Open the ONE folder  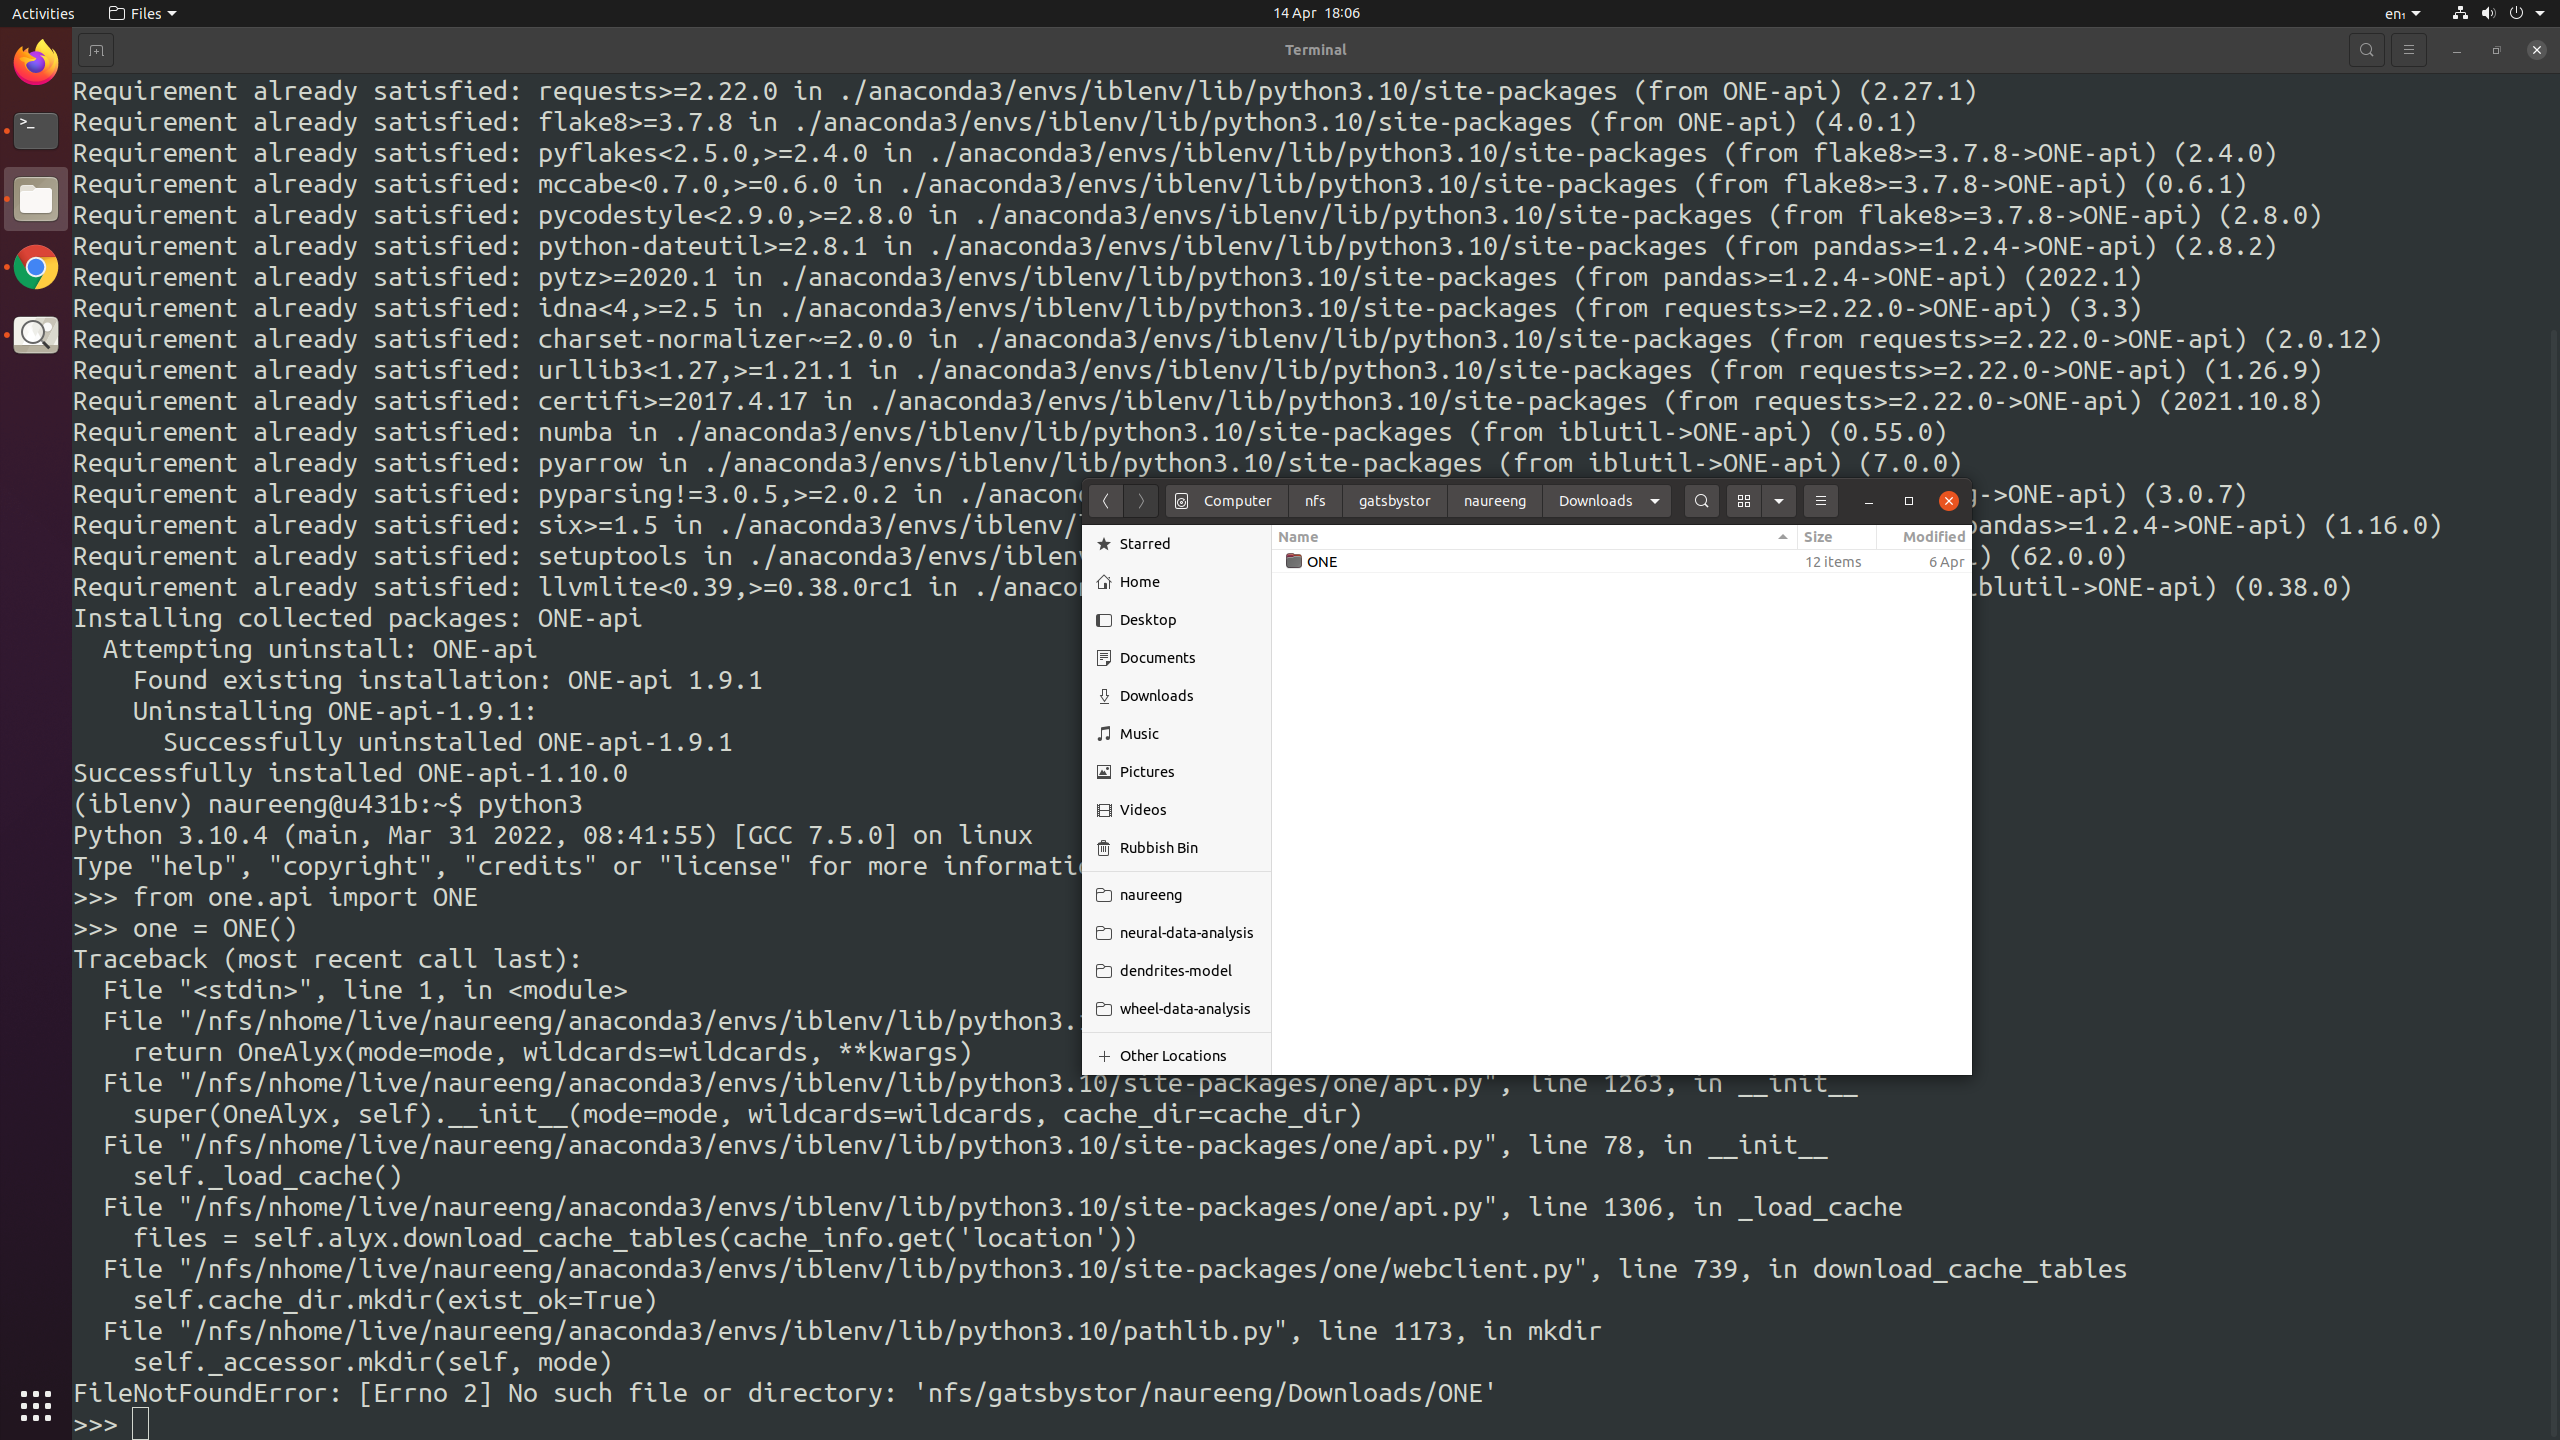click(x=1320, y=561)
